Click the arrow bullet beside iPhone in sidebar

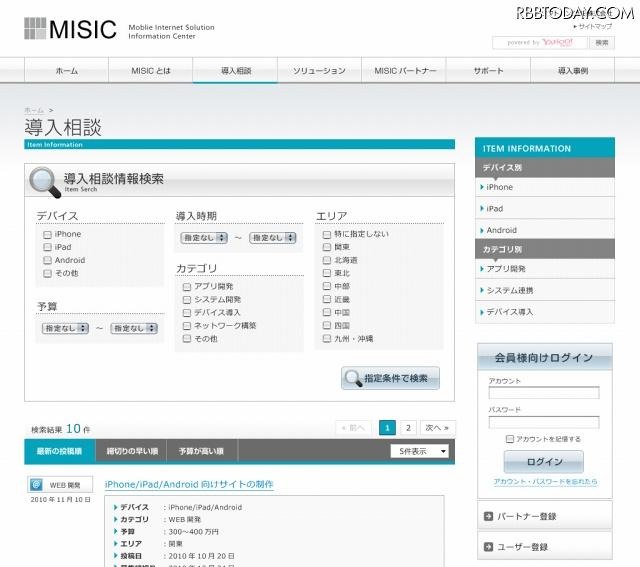click(x=482, y=187)
